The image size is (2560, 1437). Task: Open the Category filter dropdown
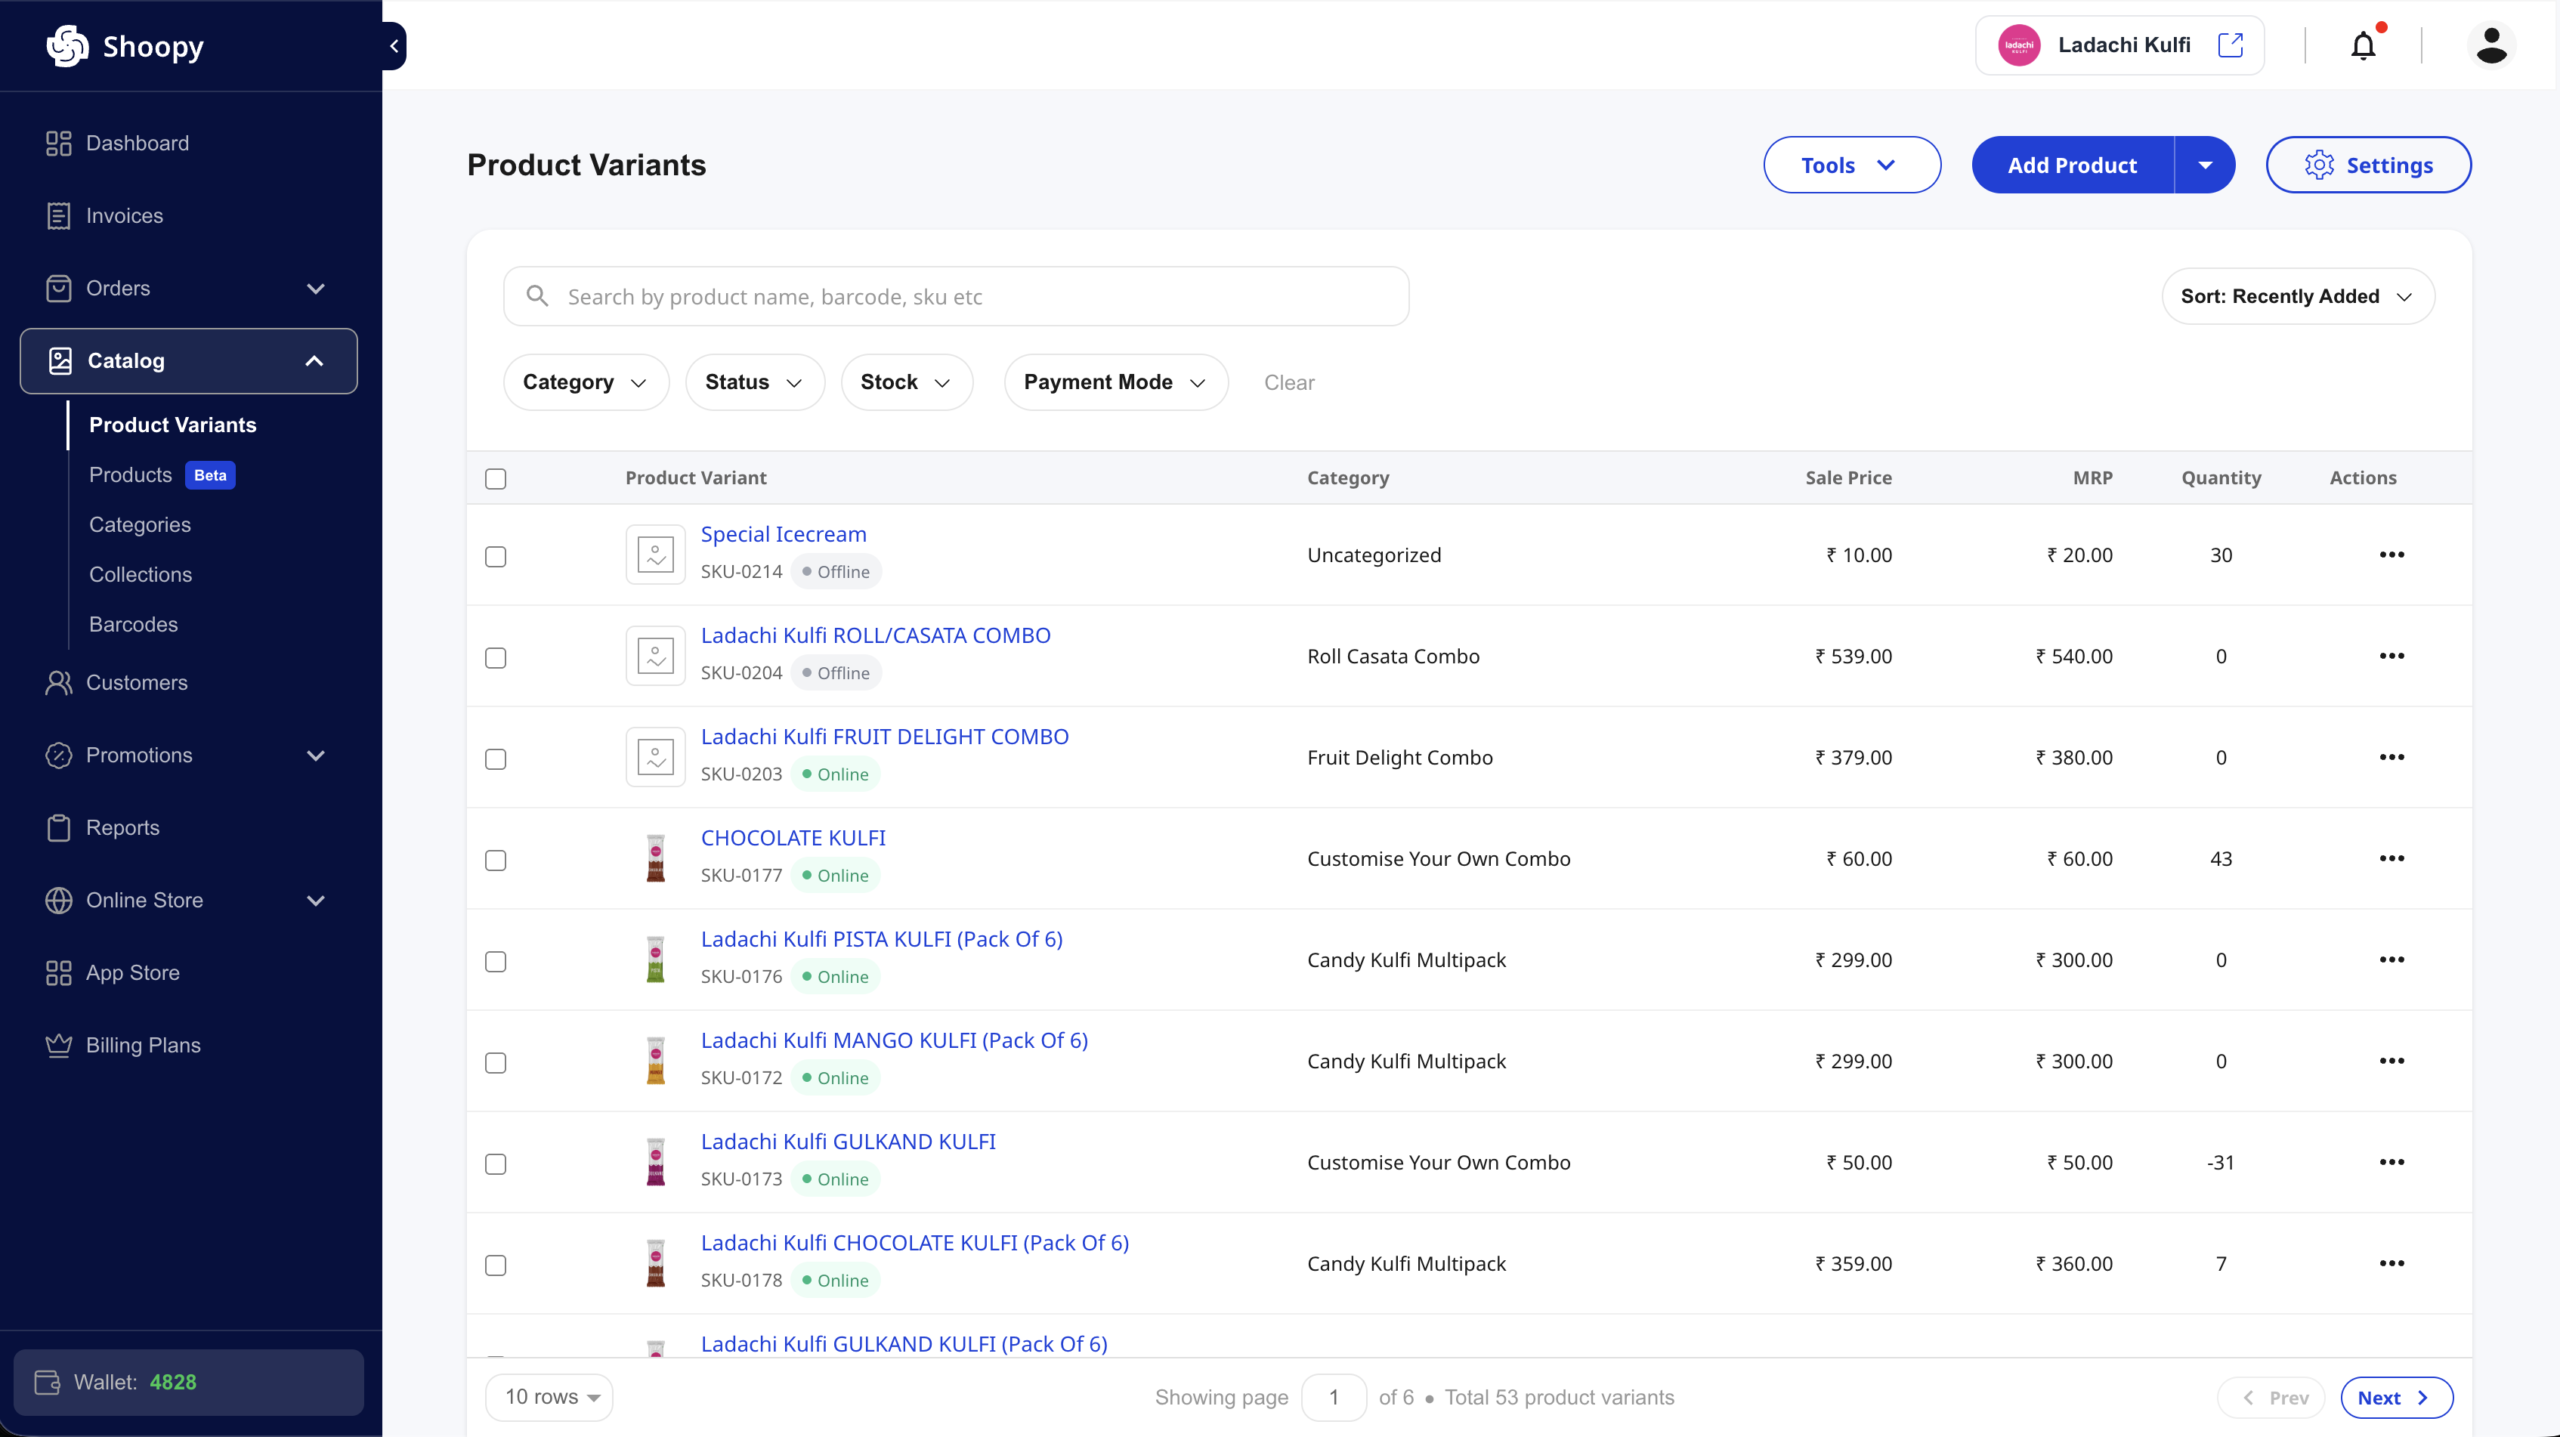585,382
